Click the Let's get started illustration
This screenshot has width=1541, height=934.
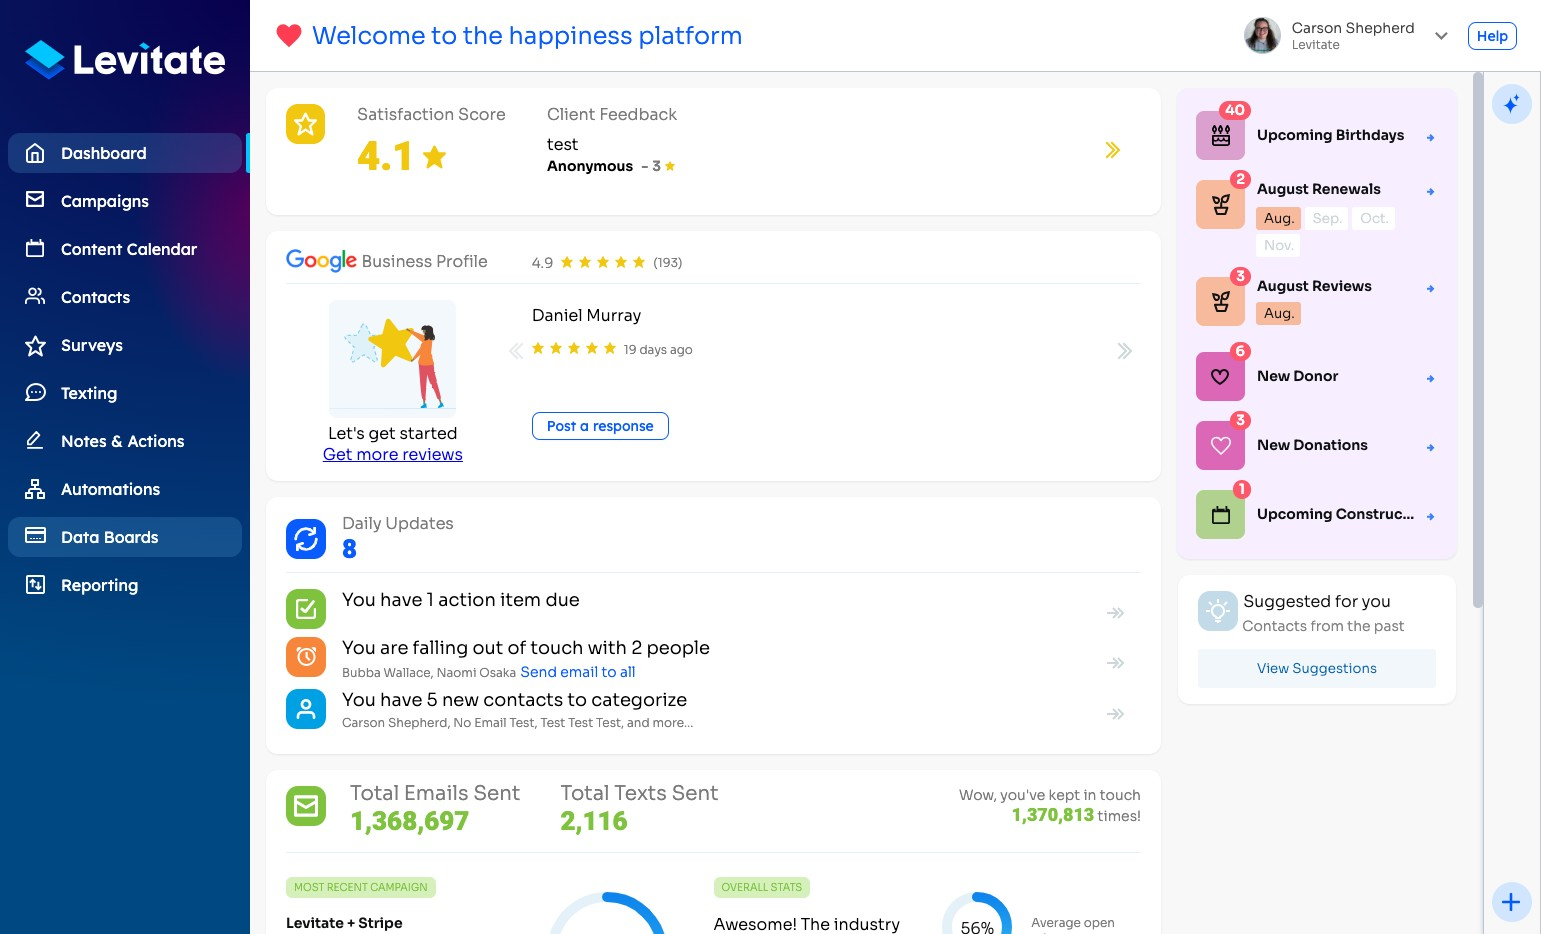pos(393,358)
